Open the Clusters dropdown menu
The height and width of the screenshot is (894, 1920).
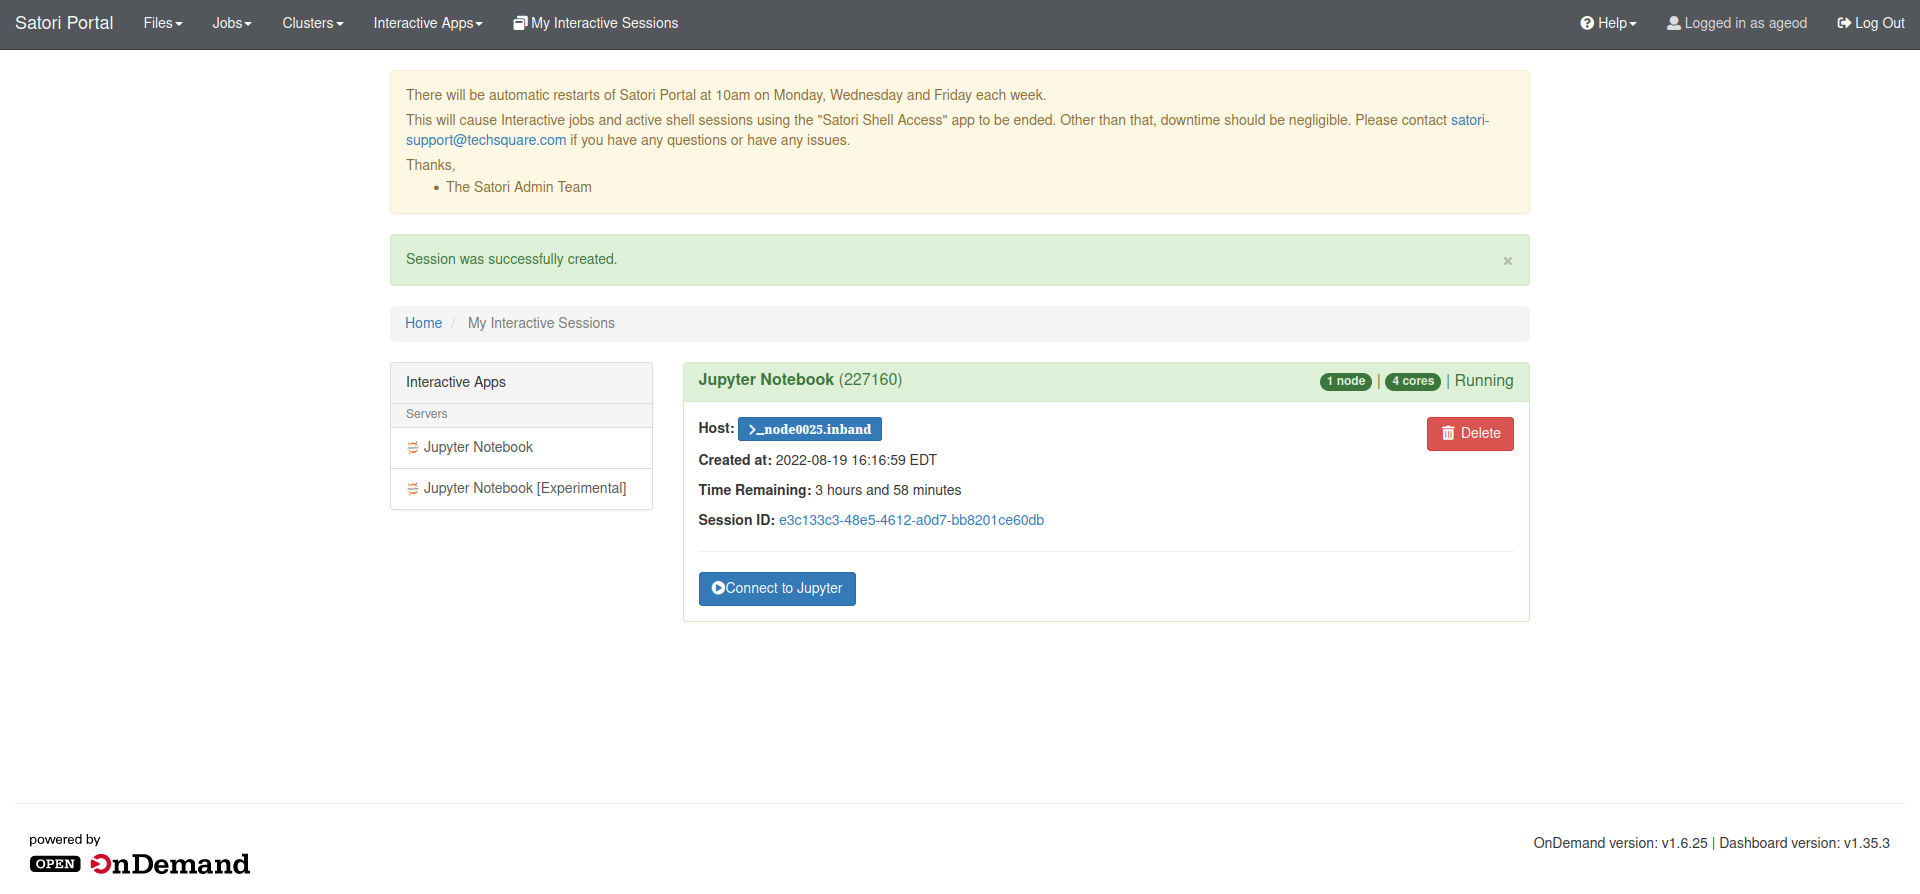(x=313, y=23)
